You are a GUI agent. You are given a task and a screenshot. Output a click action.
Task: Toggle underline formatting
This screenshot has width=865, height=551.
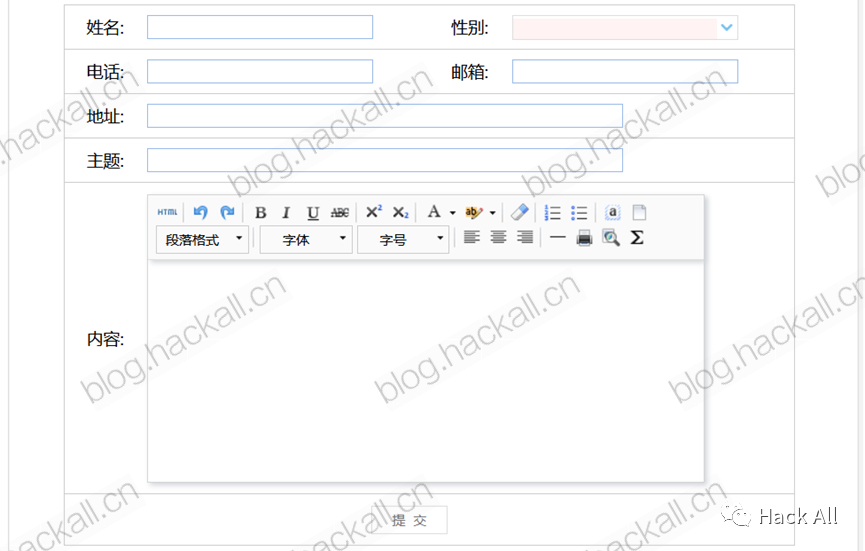313,212
